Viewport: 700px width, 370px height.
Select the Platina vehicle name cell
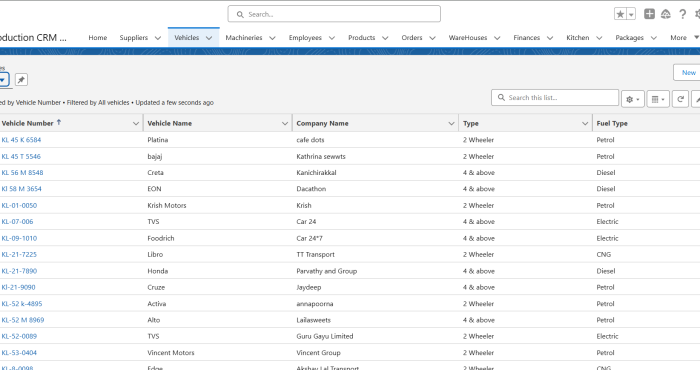click(x=158, y=140)
